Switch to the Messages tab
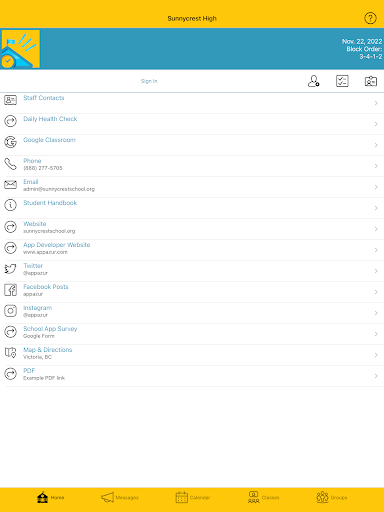Image resolution: width=384 pixels, height=512 pixels. [120, 498]
